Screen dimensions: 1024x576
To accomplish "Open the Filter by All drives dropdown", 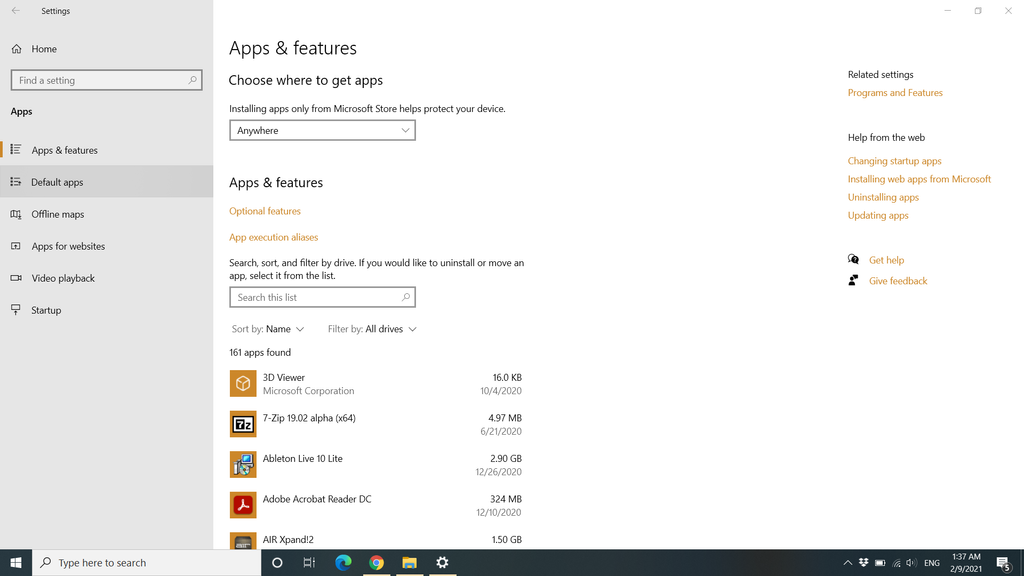I will click(x=371, y=328).
